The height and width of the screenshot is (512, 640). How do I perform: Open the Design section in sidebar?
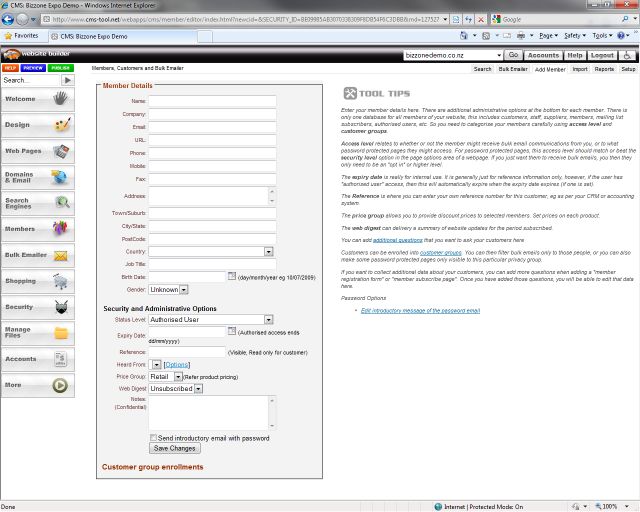point(37,125)
